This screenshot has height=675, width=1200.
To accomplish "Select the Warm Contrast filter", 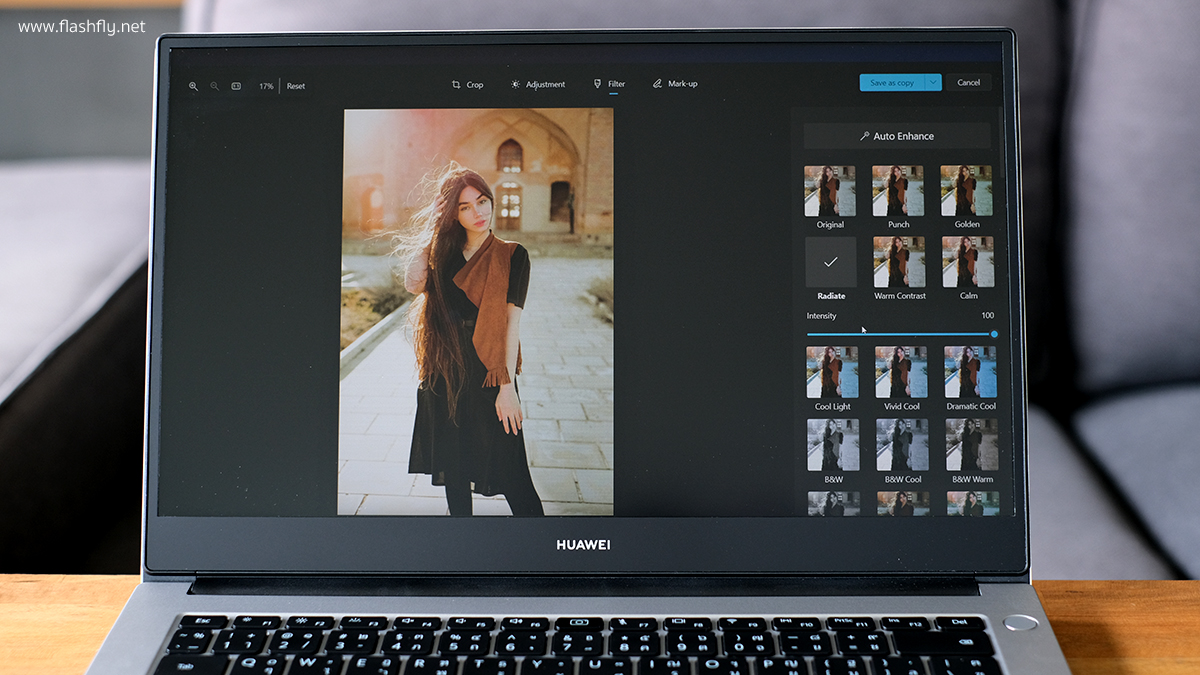I will [899, 262].
